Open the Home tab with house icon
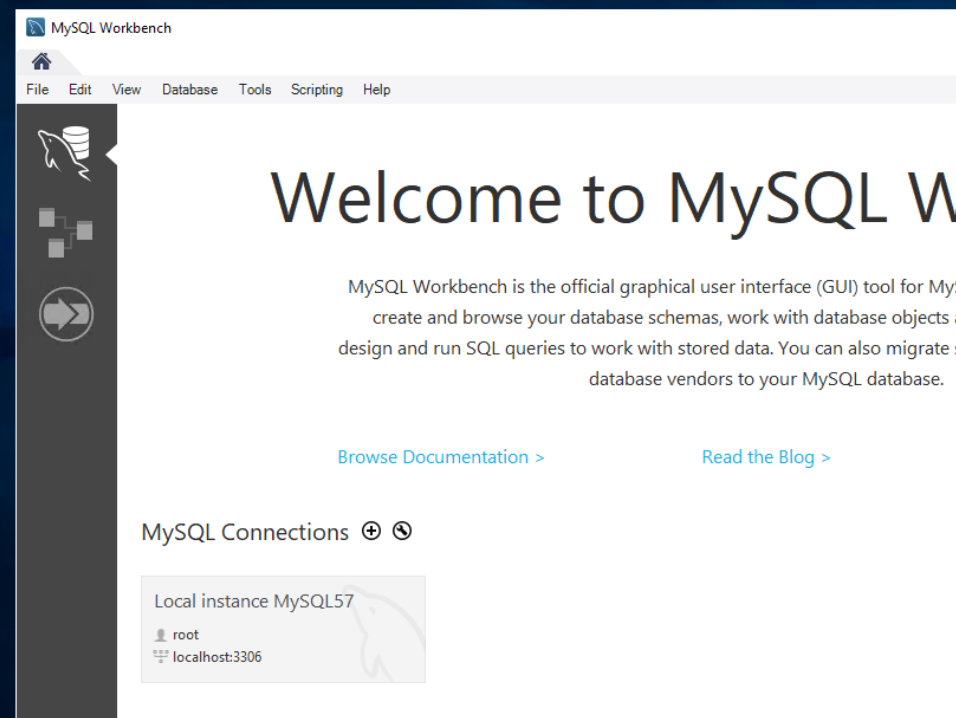 click(x=41, y=61)
